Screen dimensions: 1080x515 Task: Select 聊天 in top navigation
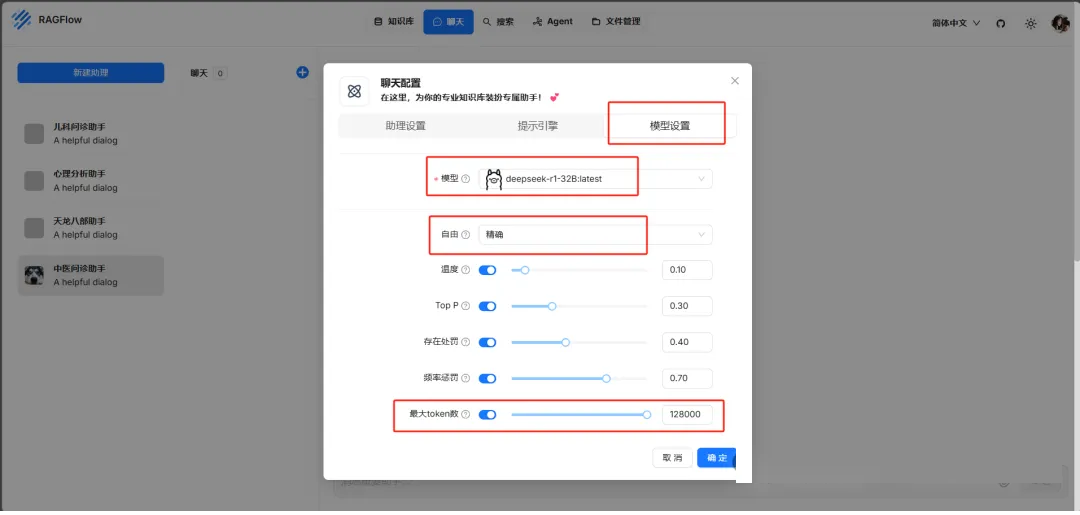tap(448, 22)
